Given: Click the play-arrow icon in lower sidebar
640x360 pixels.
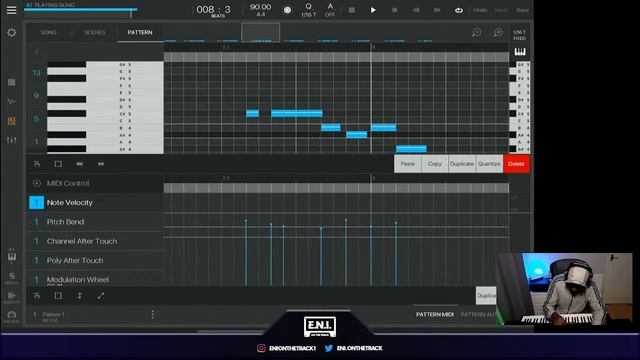Looking at the screenshot, I should [11, 297].
